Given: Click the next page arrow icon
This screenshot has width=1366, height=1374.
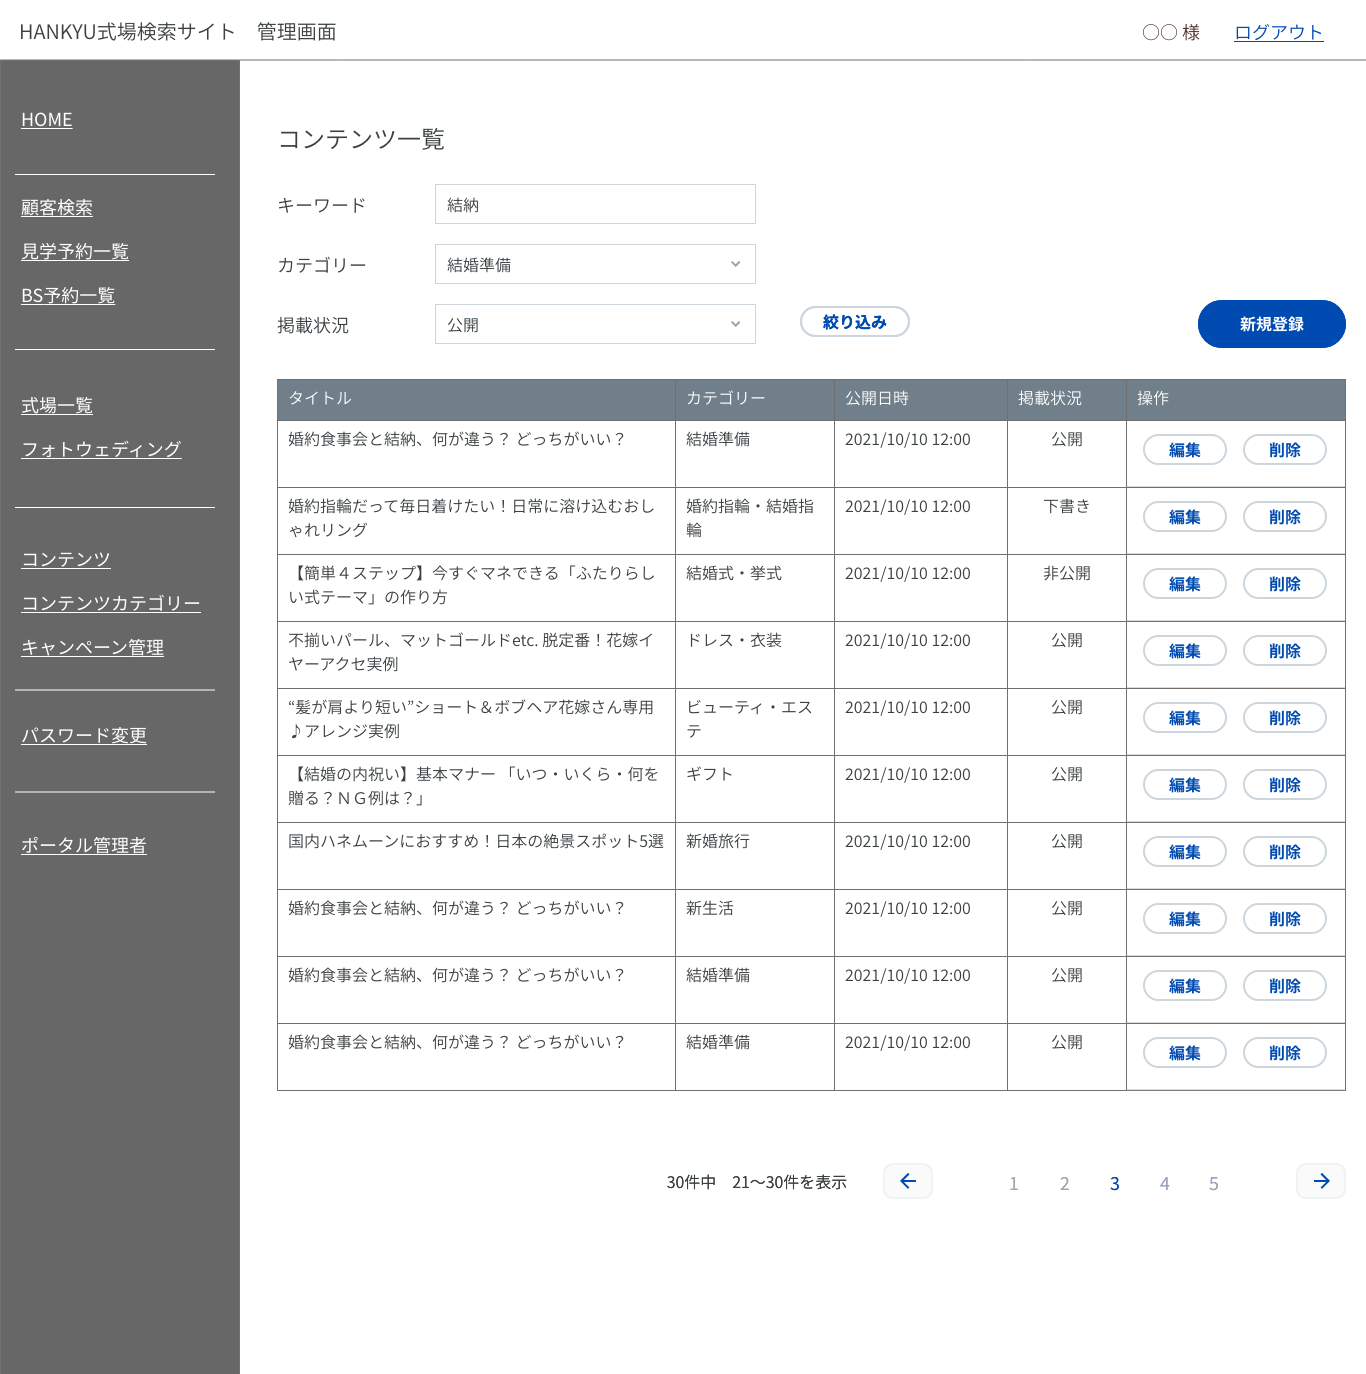Looking at the screenshot, I should tap(1320, 1181).
